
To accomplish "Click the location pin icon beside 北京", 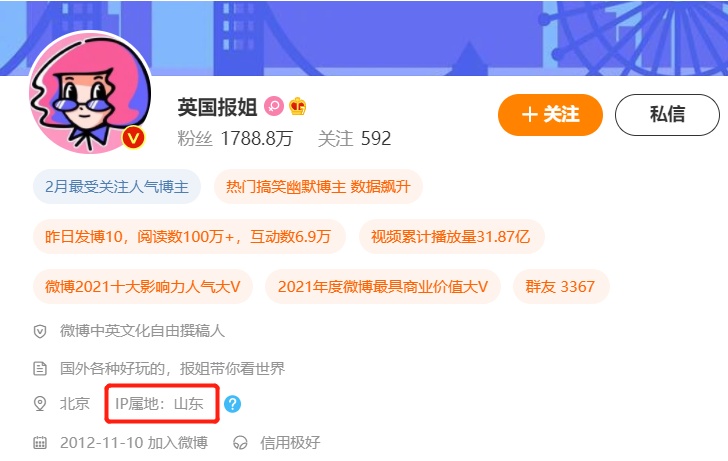I will coord(40,404).
